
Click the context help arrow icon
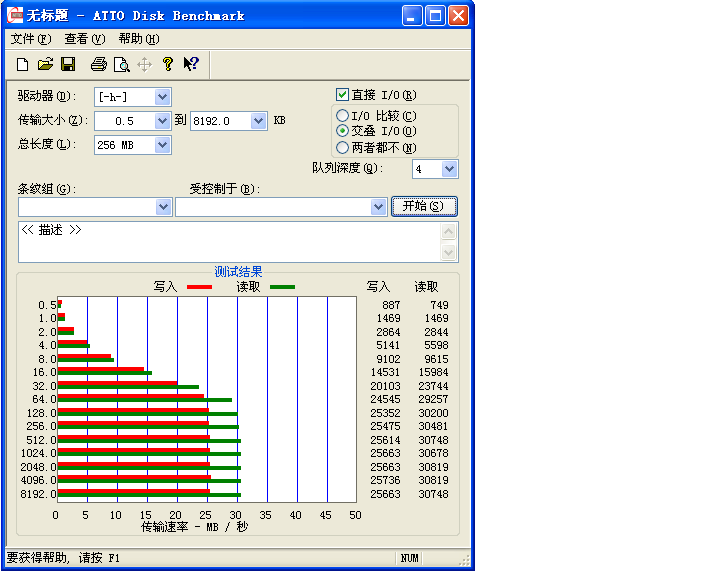(x=191, y=65)
